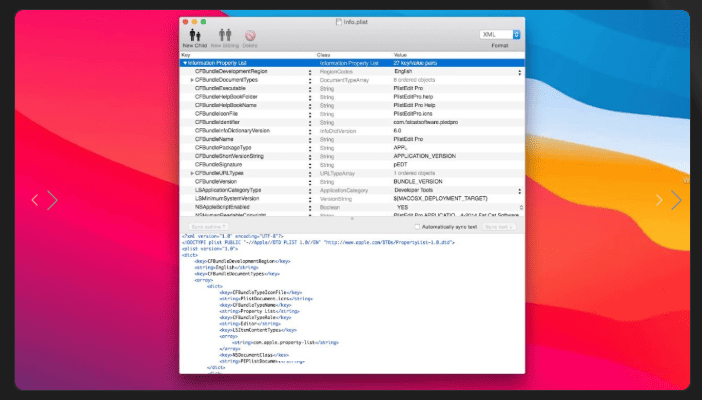Select CFBundleShortVersionString key in the outline
The width and height of the screenshot is (702, 400).
229,156
